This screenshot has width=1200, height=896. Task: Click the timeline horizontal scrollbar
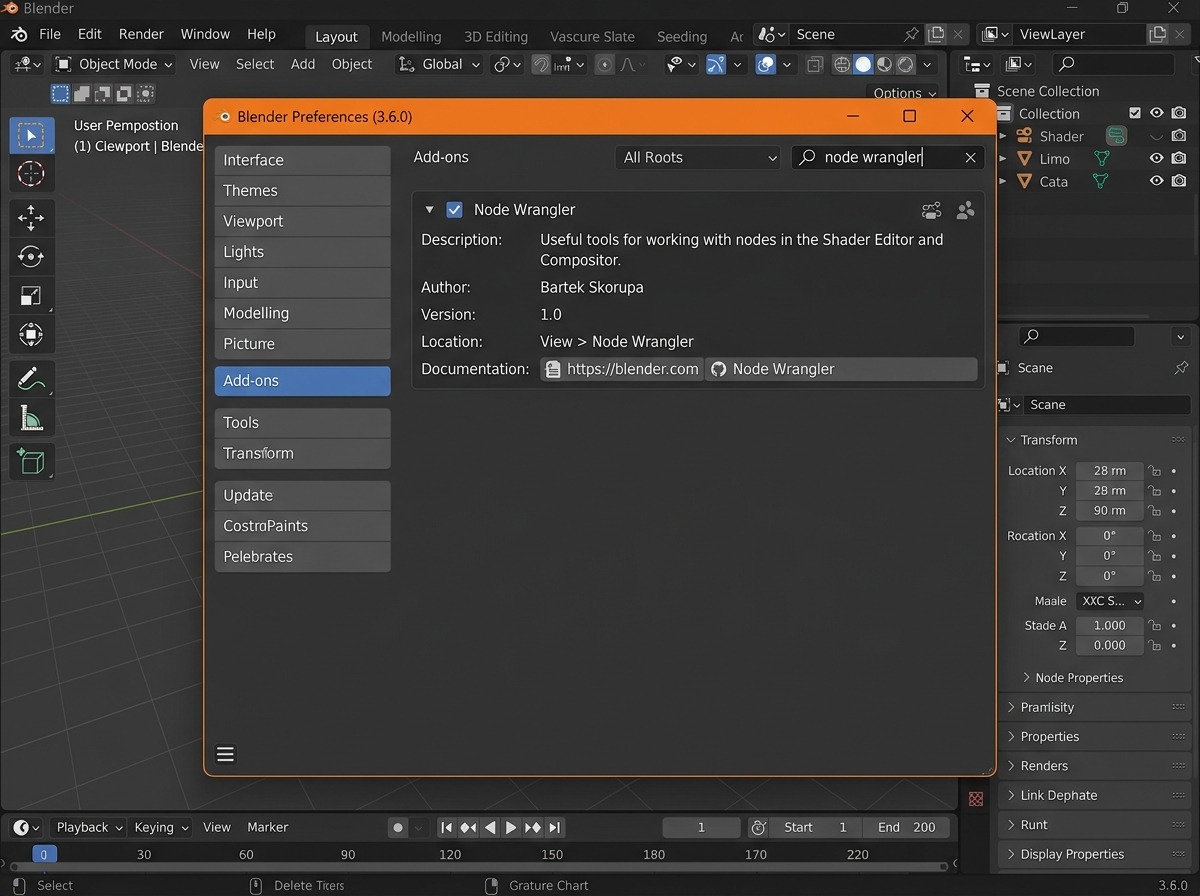pos(478,867)
